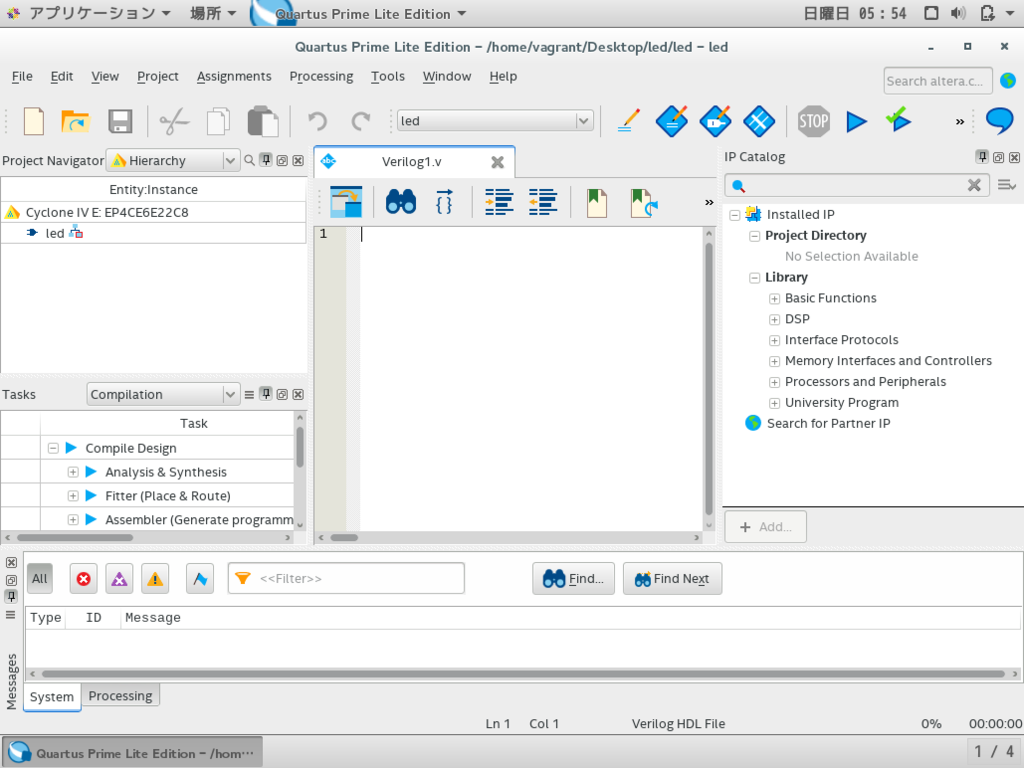Click the Copy icon in the toolbar

(218, 121)
